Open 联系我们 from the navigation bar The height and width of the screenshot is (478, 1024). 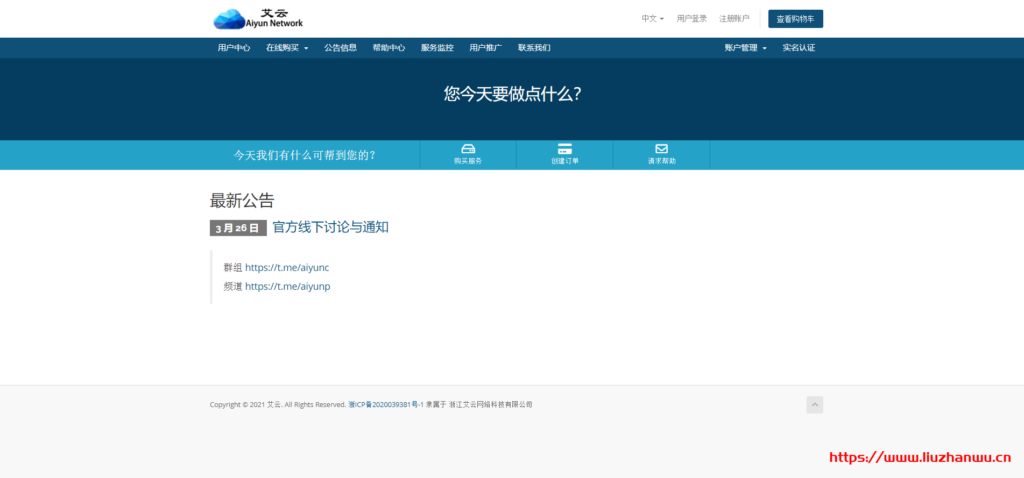pyautogui.click(x=534, y=48)
